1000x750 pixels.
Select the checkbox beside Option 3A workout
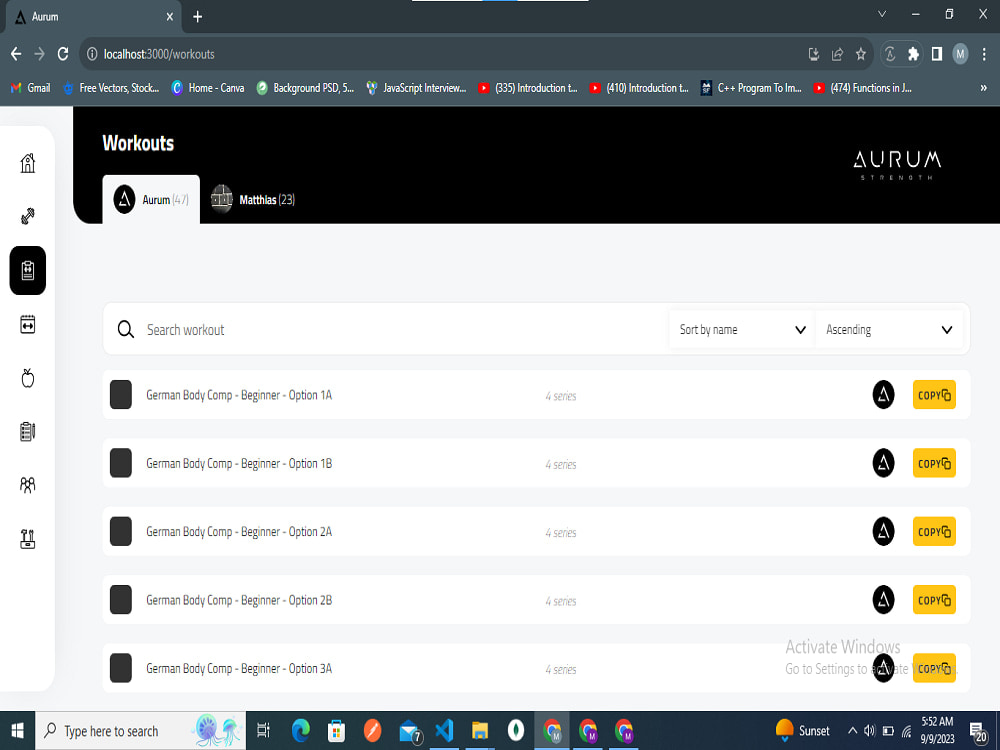pyautogui.click(x=120, y=668)
